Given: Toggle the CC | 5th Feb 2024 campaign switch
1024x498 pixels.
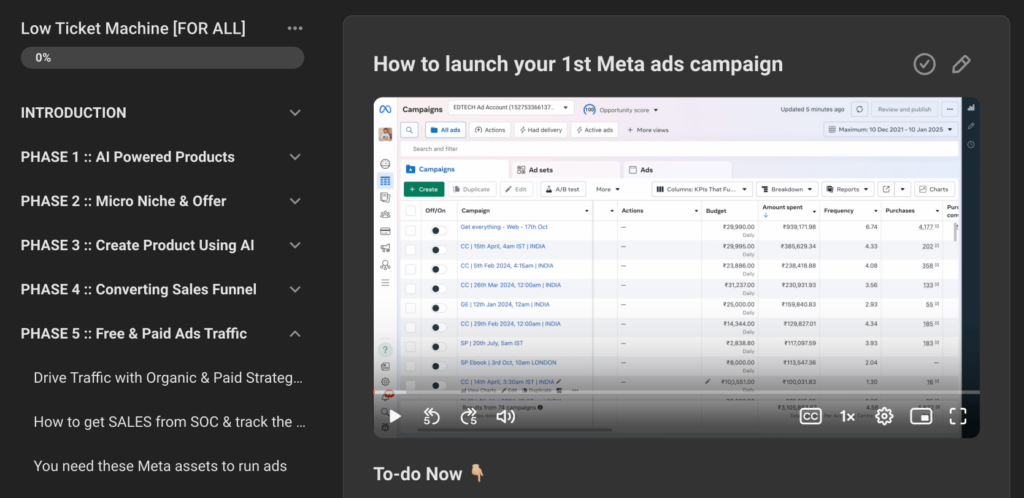Looking at the screenshot, I should click(439, 269).
